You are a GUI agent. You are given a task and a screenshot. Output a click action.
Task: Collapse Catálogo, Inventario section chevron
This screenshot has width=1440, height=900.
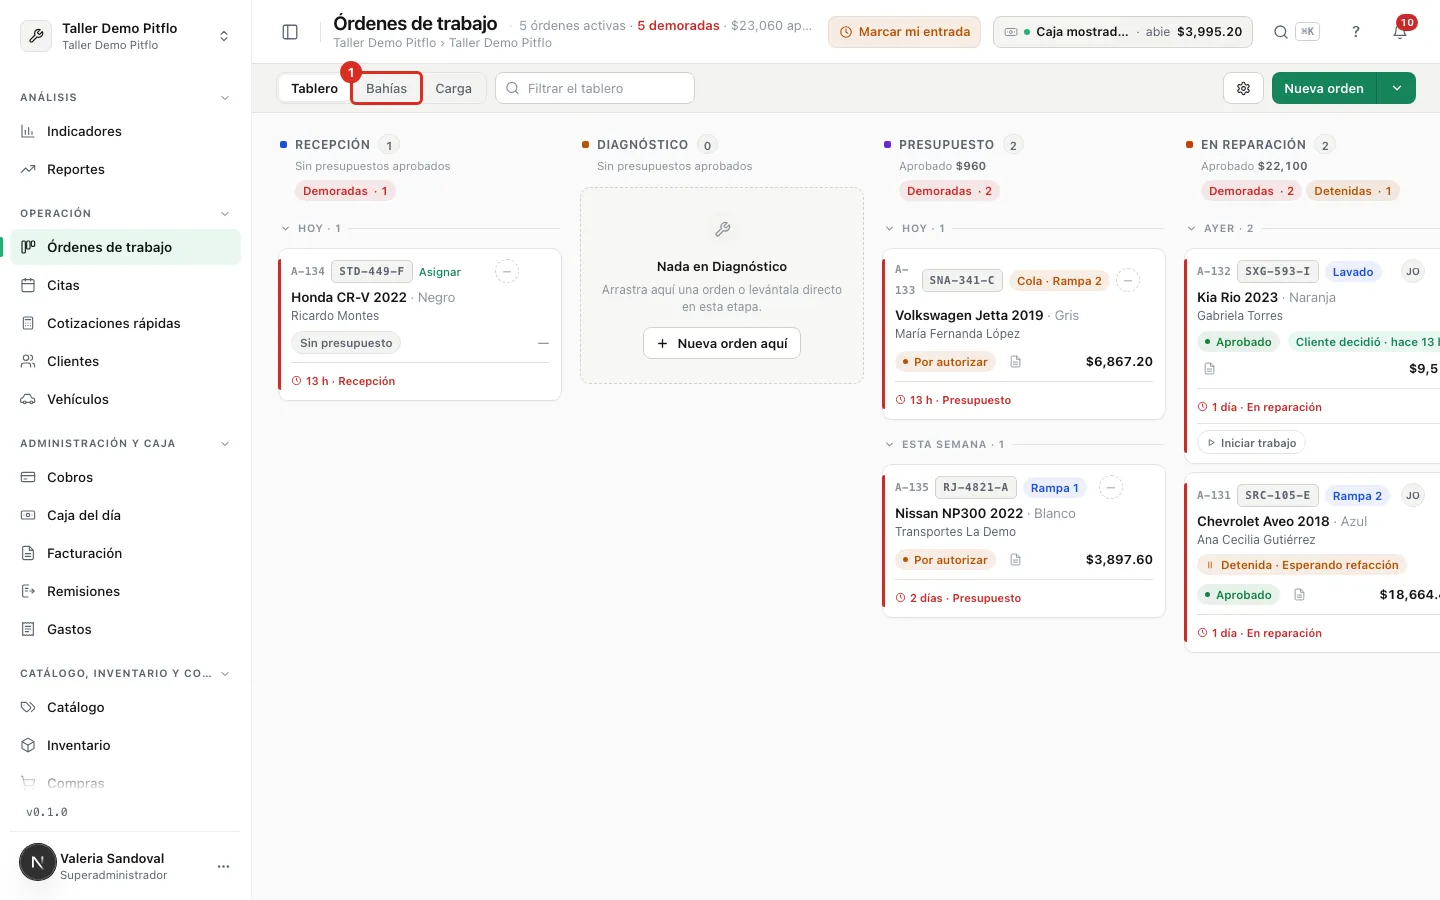point(225,674)
